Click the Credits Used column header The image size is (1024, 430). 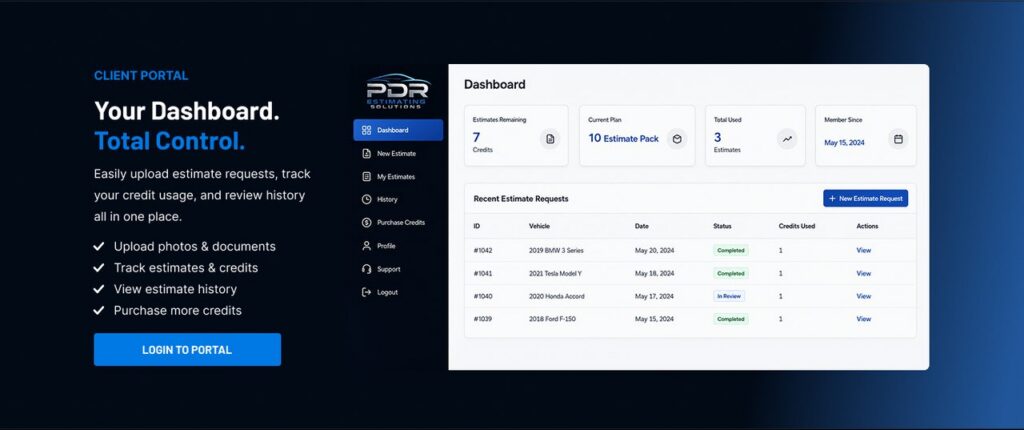[797, 226]
